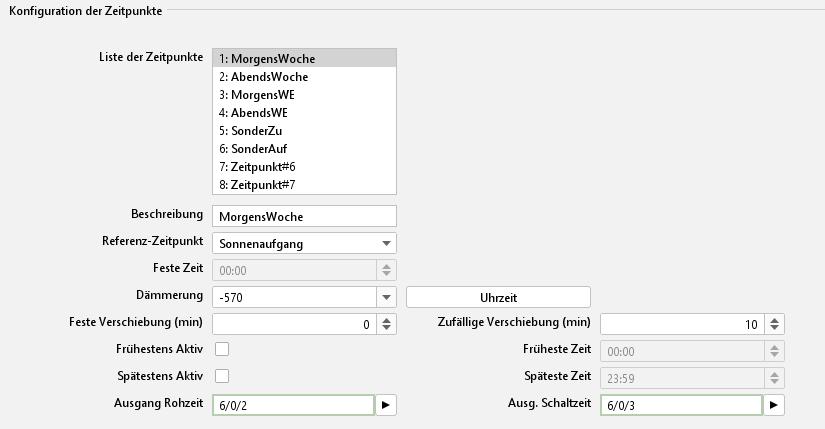Screen dimensions: 825x429
Task: Click arrow button next to Ausg. Schaltzeit
Action: click(773, 404)
